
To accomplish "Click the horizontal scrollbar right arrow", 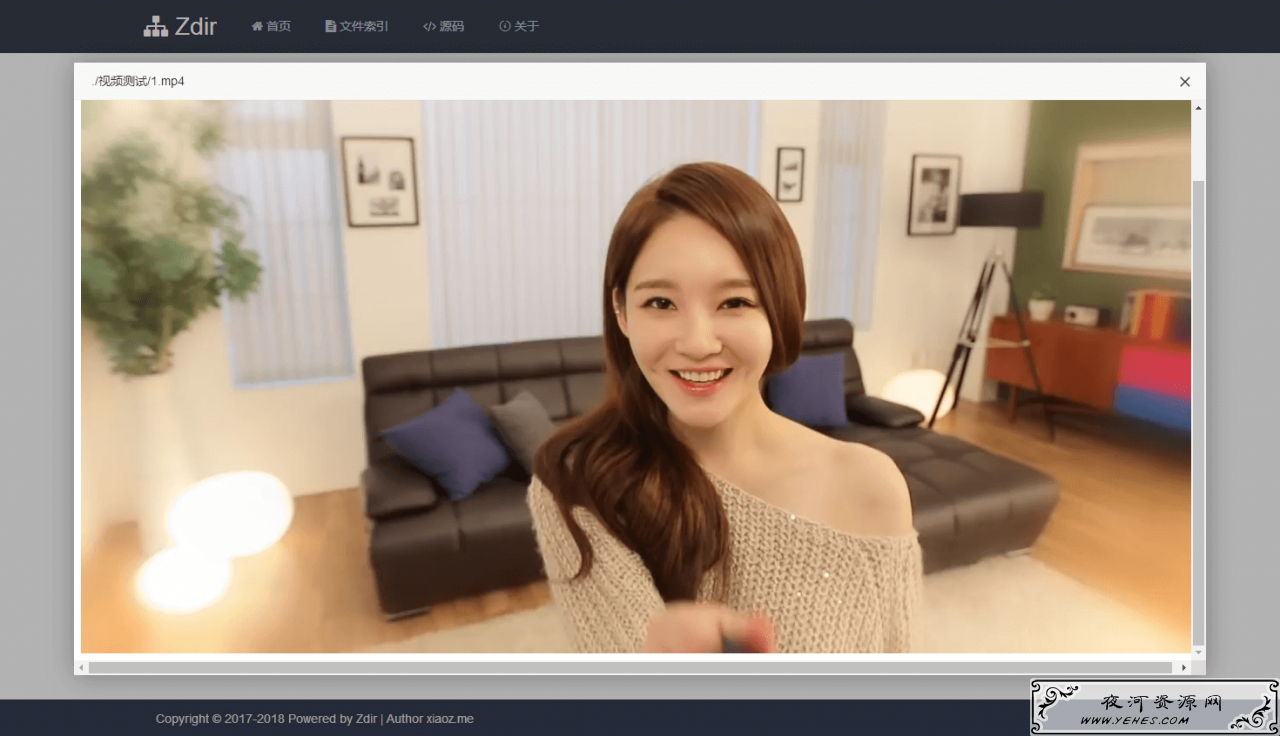I will point(1184,667).
